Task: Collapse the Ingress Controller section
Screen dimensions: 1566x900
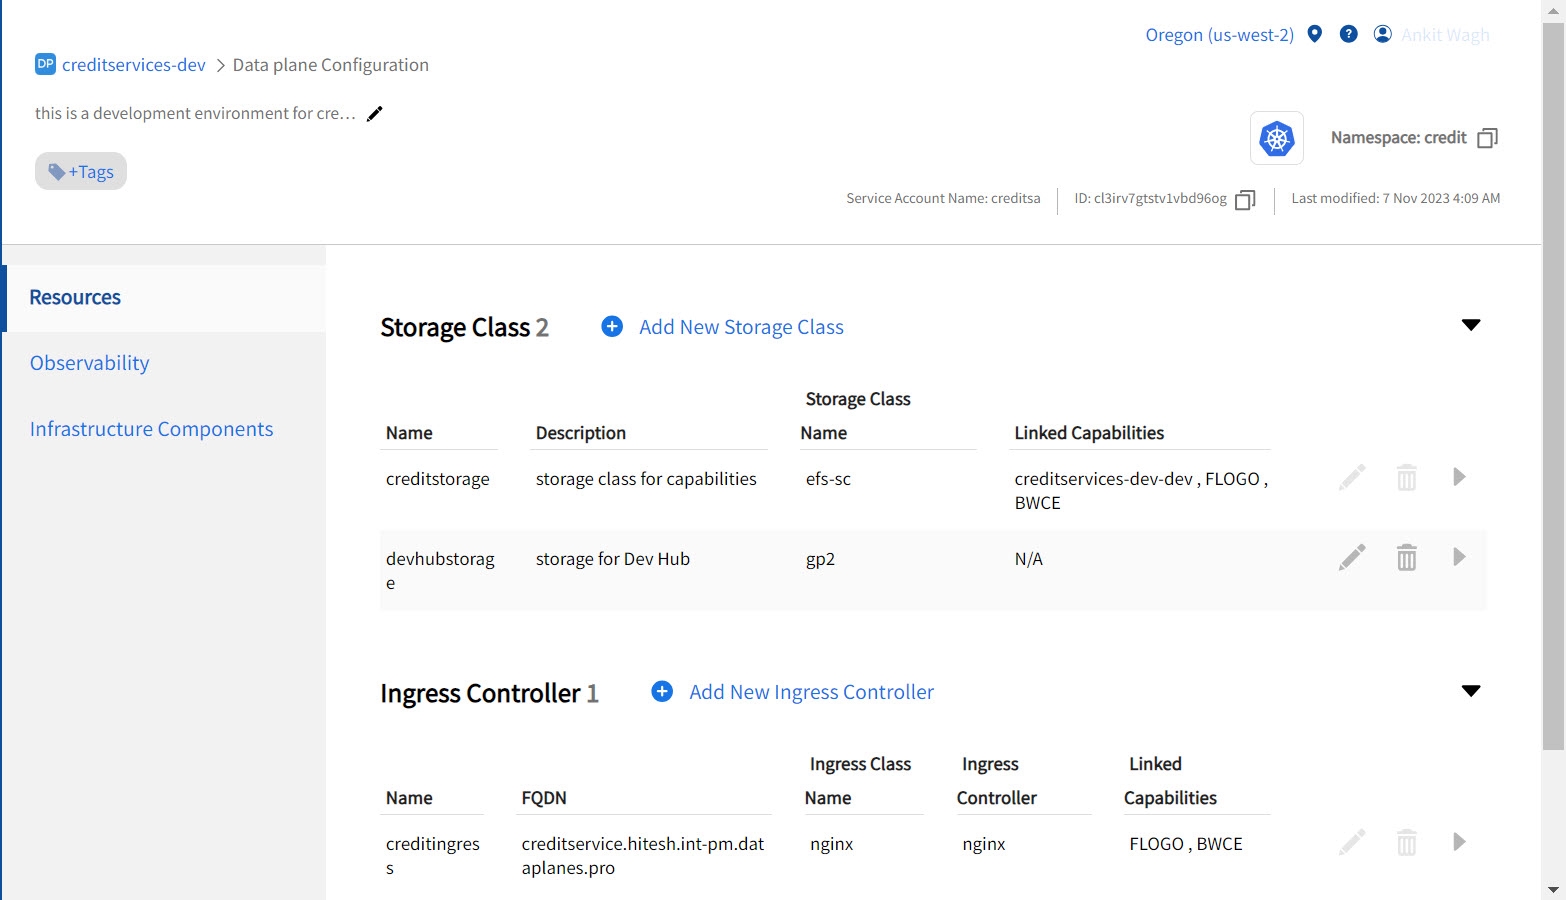Action: (1471, 691)
